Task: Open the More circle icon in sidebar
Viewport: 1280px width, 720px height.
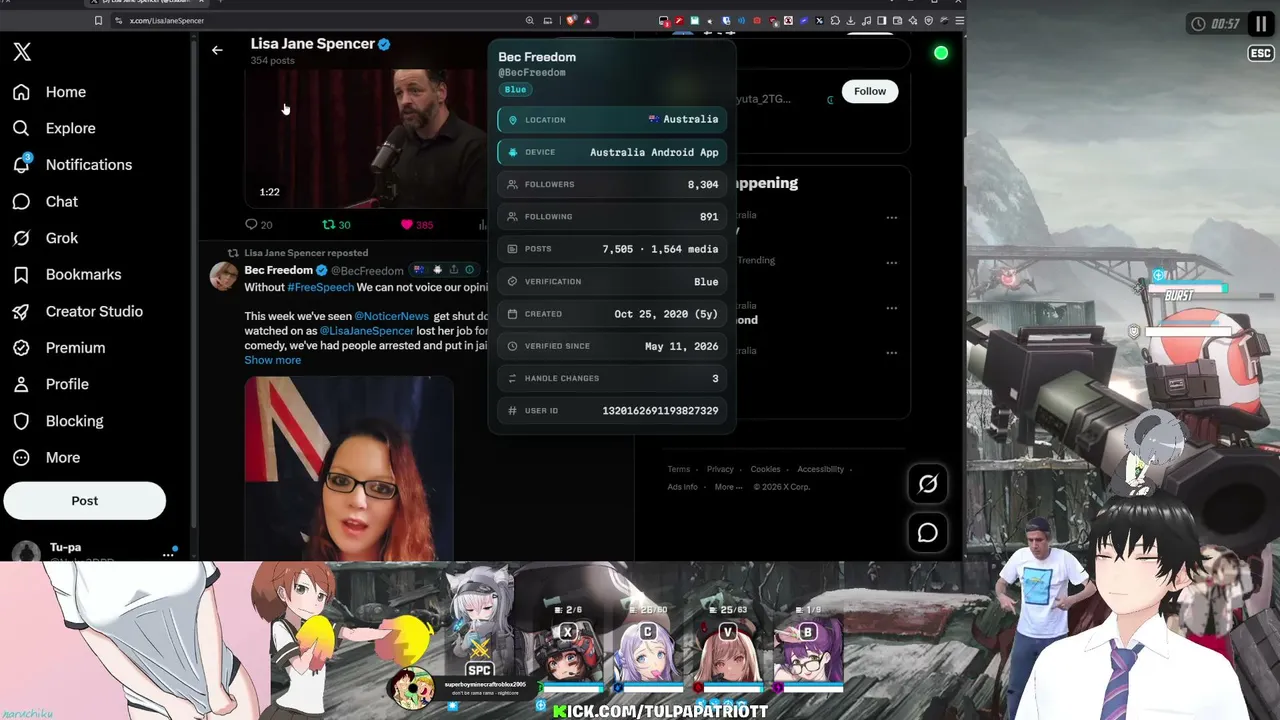Action: (x=21, y=457)
